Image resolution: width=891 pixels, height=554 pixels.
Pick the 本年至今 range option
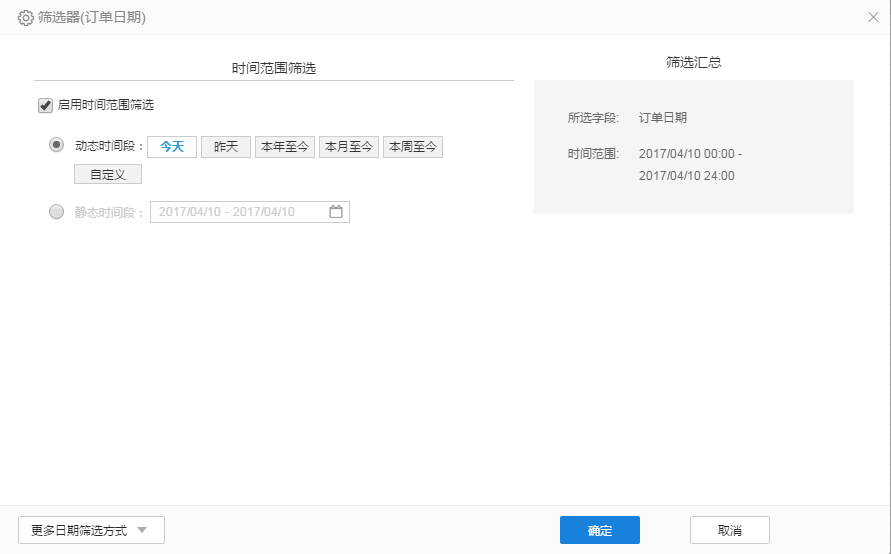pyautogui.click(x=284, y=147)
